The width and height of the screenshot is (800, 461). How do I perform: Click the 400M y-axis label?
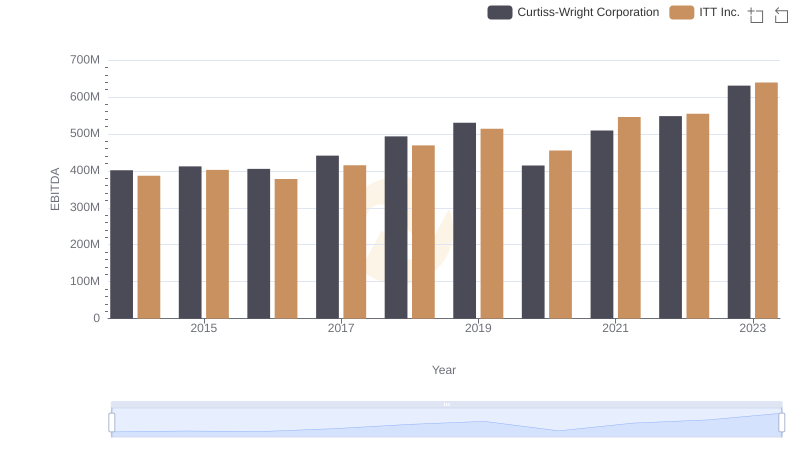[85, 171]
